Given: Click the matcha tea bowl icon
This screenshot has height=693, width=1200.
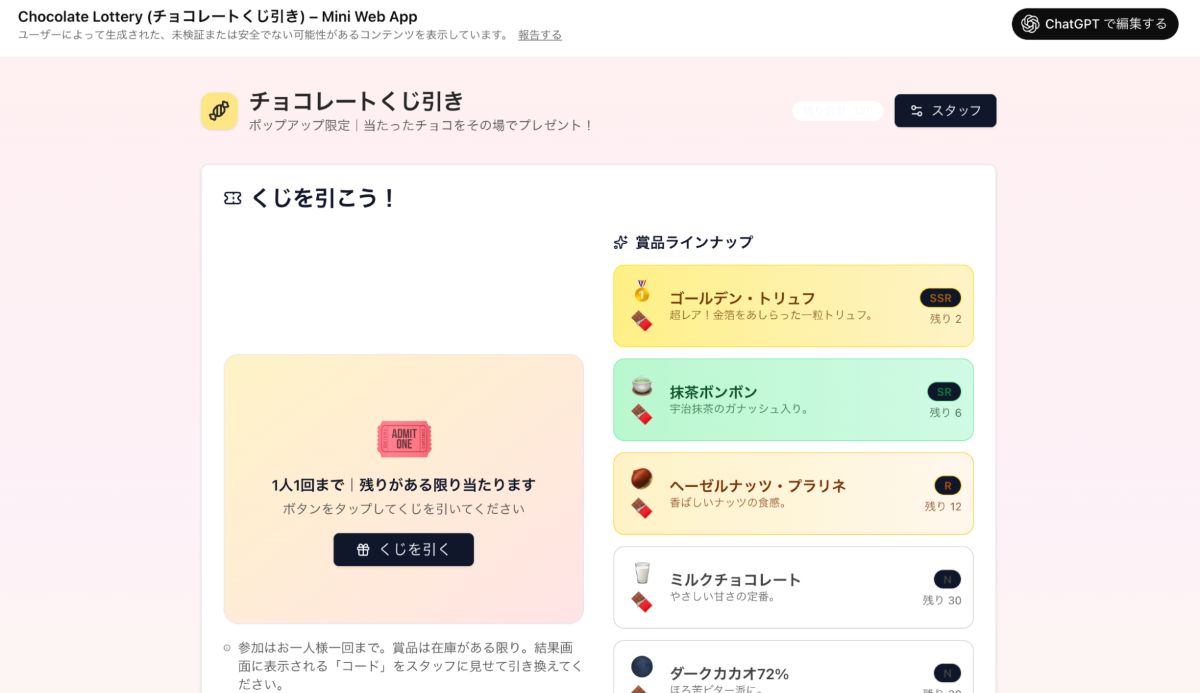Looking at the screenshot, I should coord(641,386).
